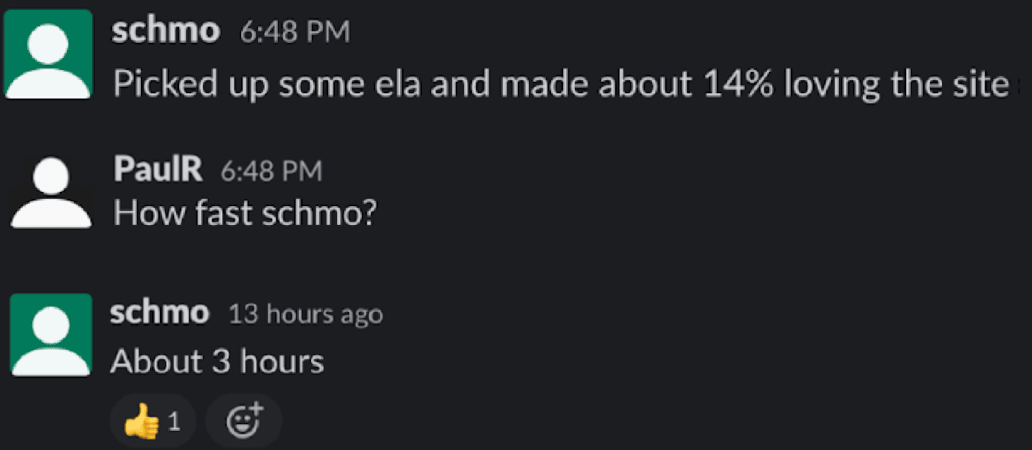Select the 'How fast schmo?' message

(x=244, y=213)
